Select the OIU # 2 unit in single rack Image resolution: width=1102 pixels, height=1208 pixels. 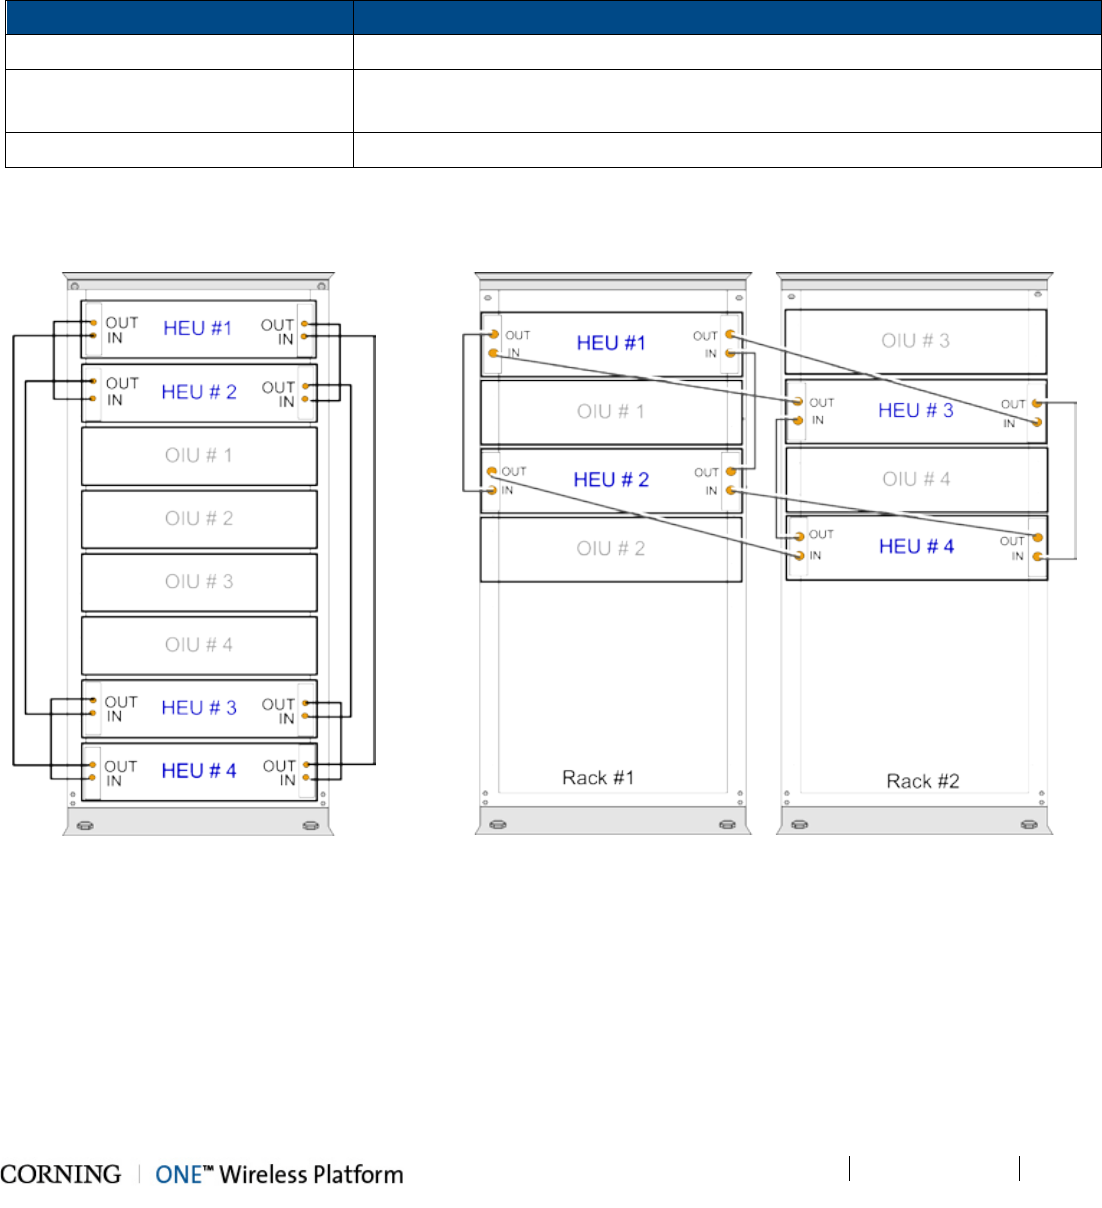pyautogui.click(x=199, y=519)
